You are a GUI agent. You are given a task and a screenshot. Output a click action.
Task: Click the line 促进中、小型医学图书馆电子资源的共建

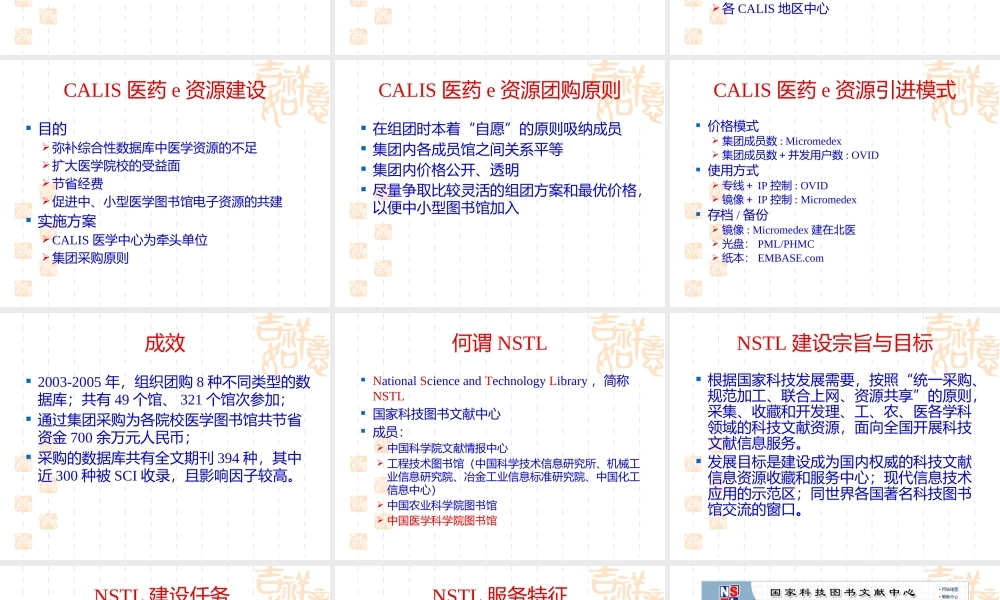[x=167, y=201]
